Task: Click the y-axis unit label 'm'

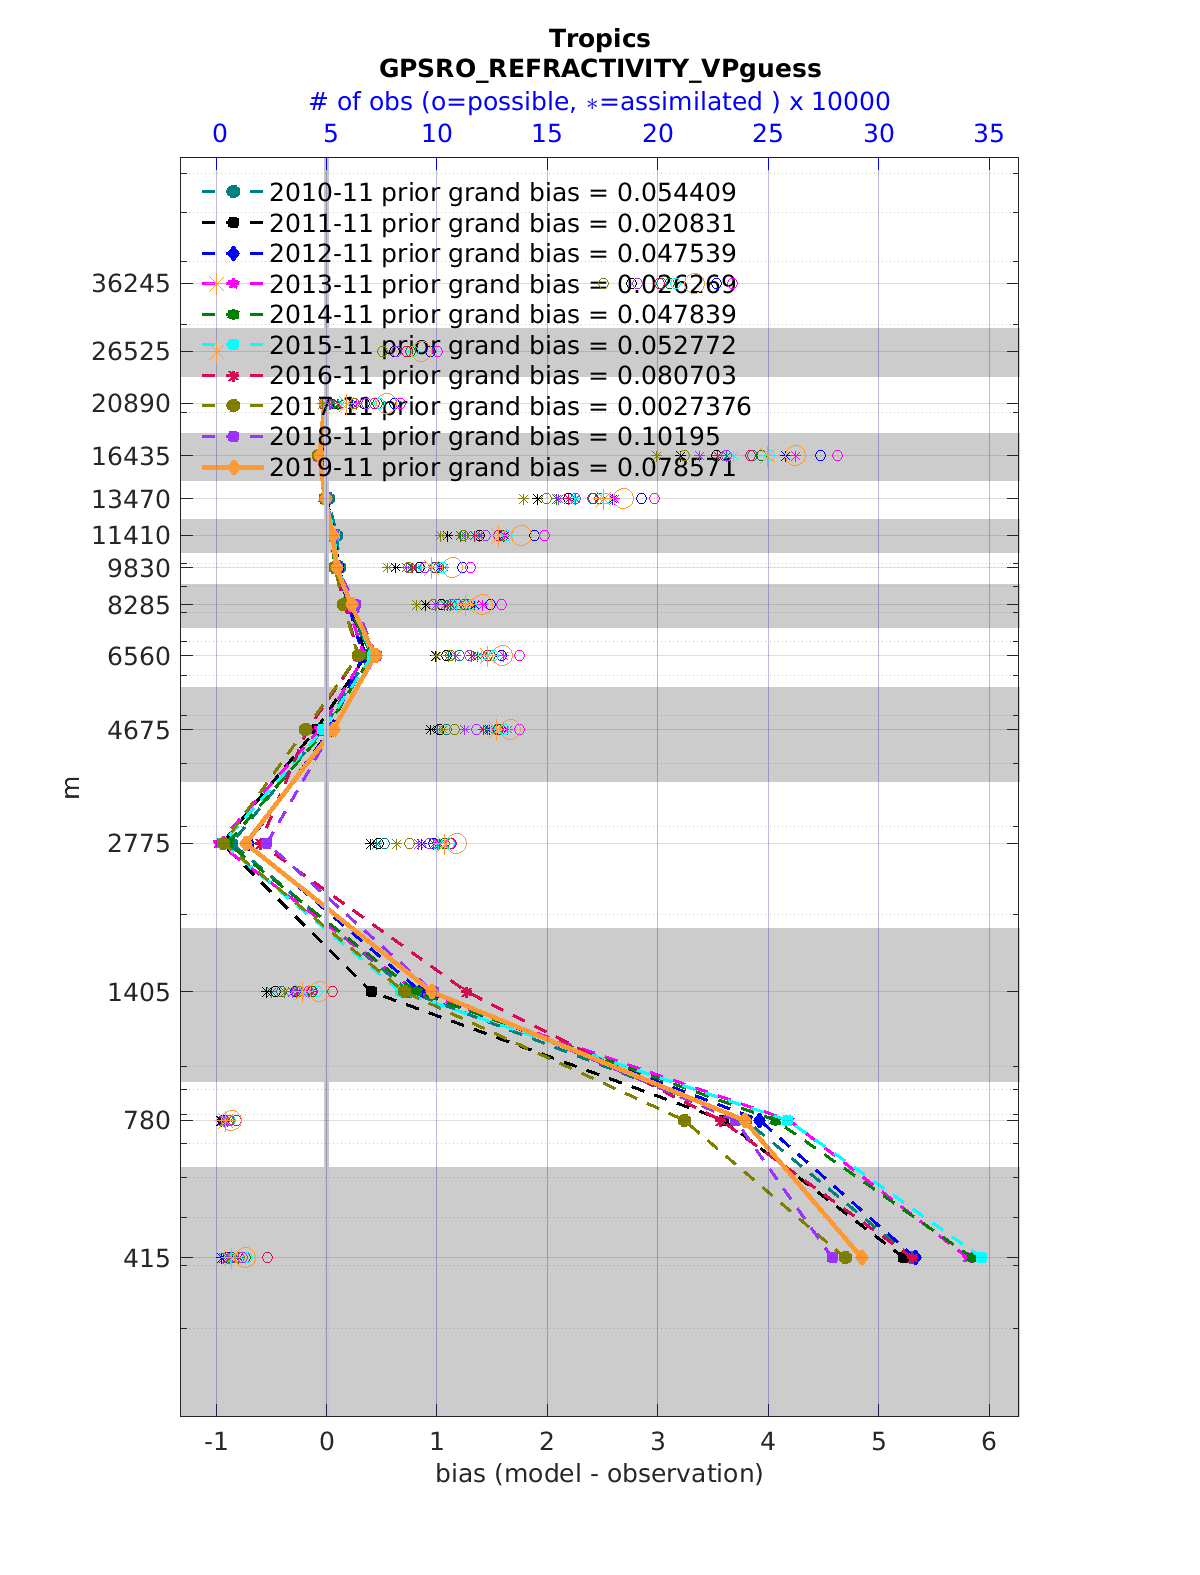Action: [x=71, y=787]
